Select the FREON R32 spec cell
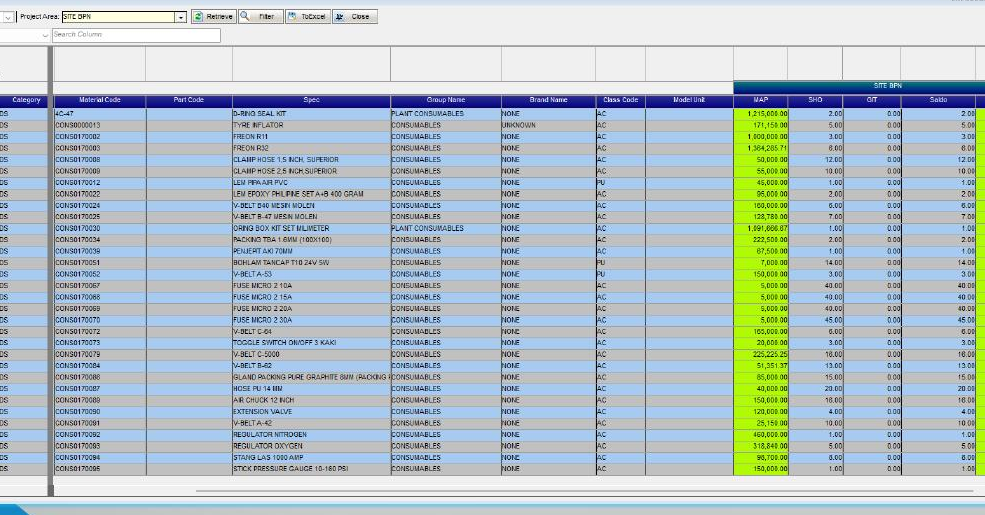985x515 pixels. 312,148
